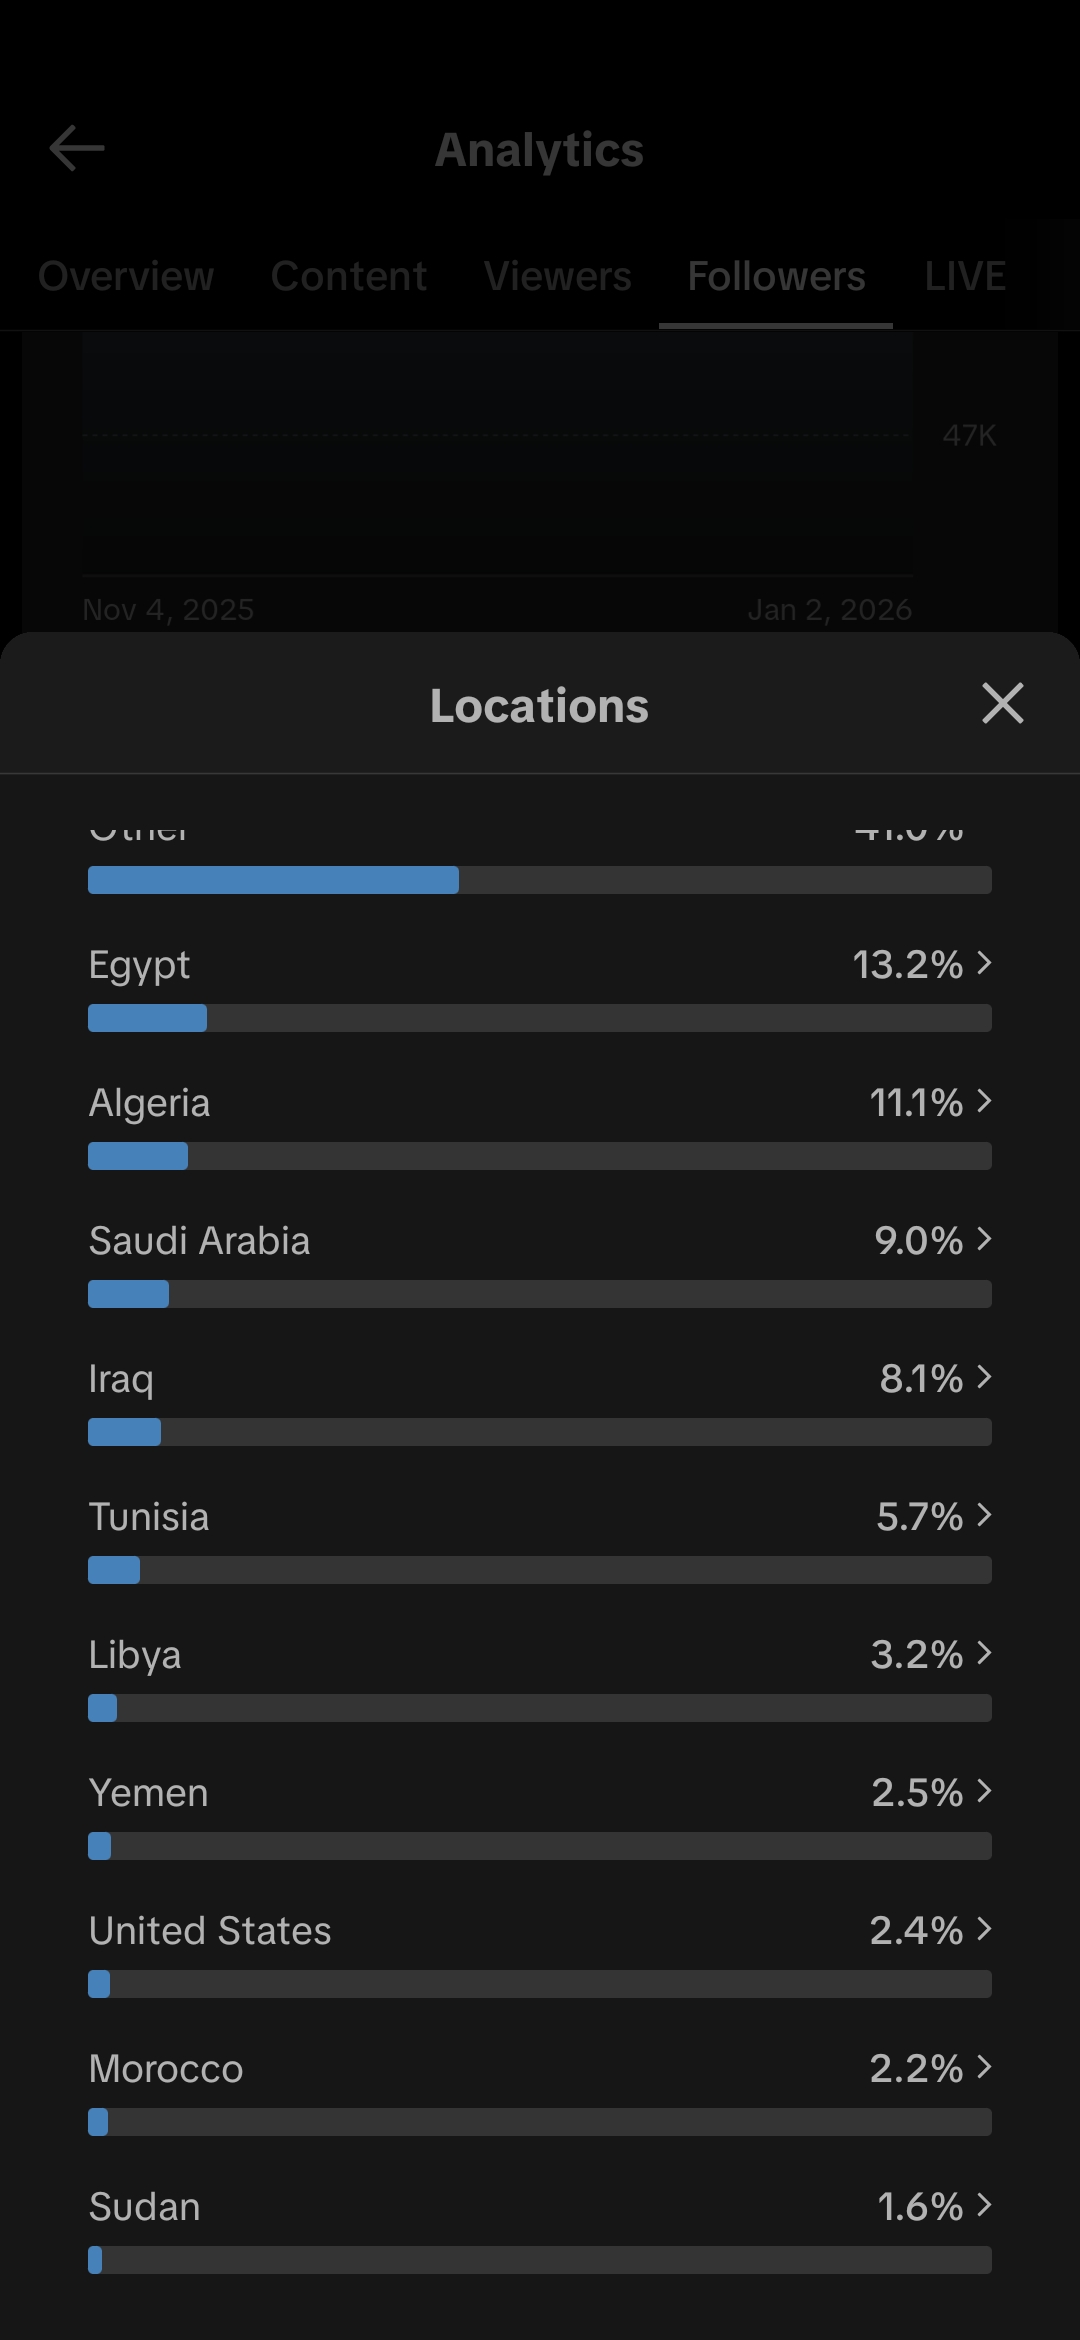
Task: Click the Egypt percentage bar
Action: (x=540, y=1018)
